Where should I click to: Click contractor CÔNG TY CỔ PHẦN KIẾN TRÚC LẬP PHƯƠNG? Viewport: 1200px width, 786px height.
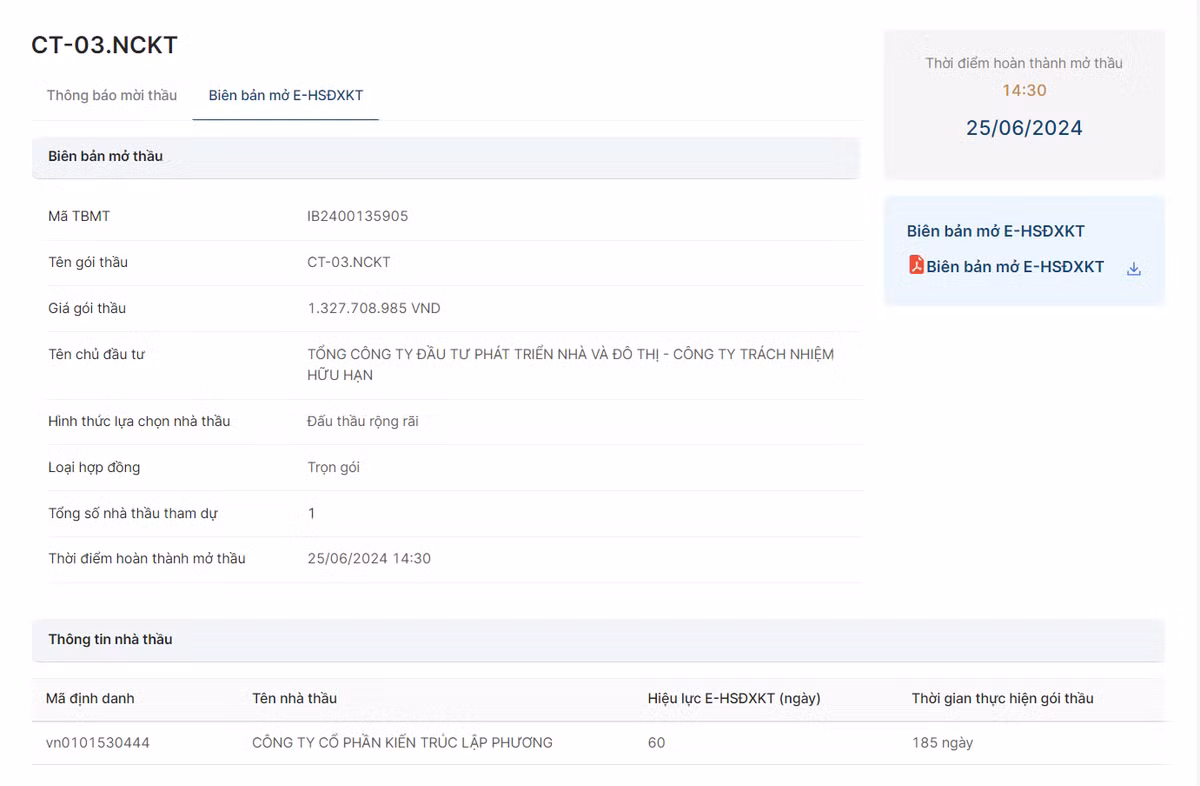[402, 743]
